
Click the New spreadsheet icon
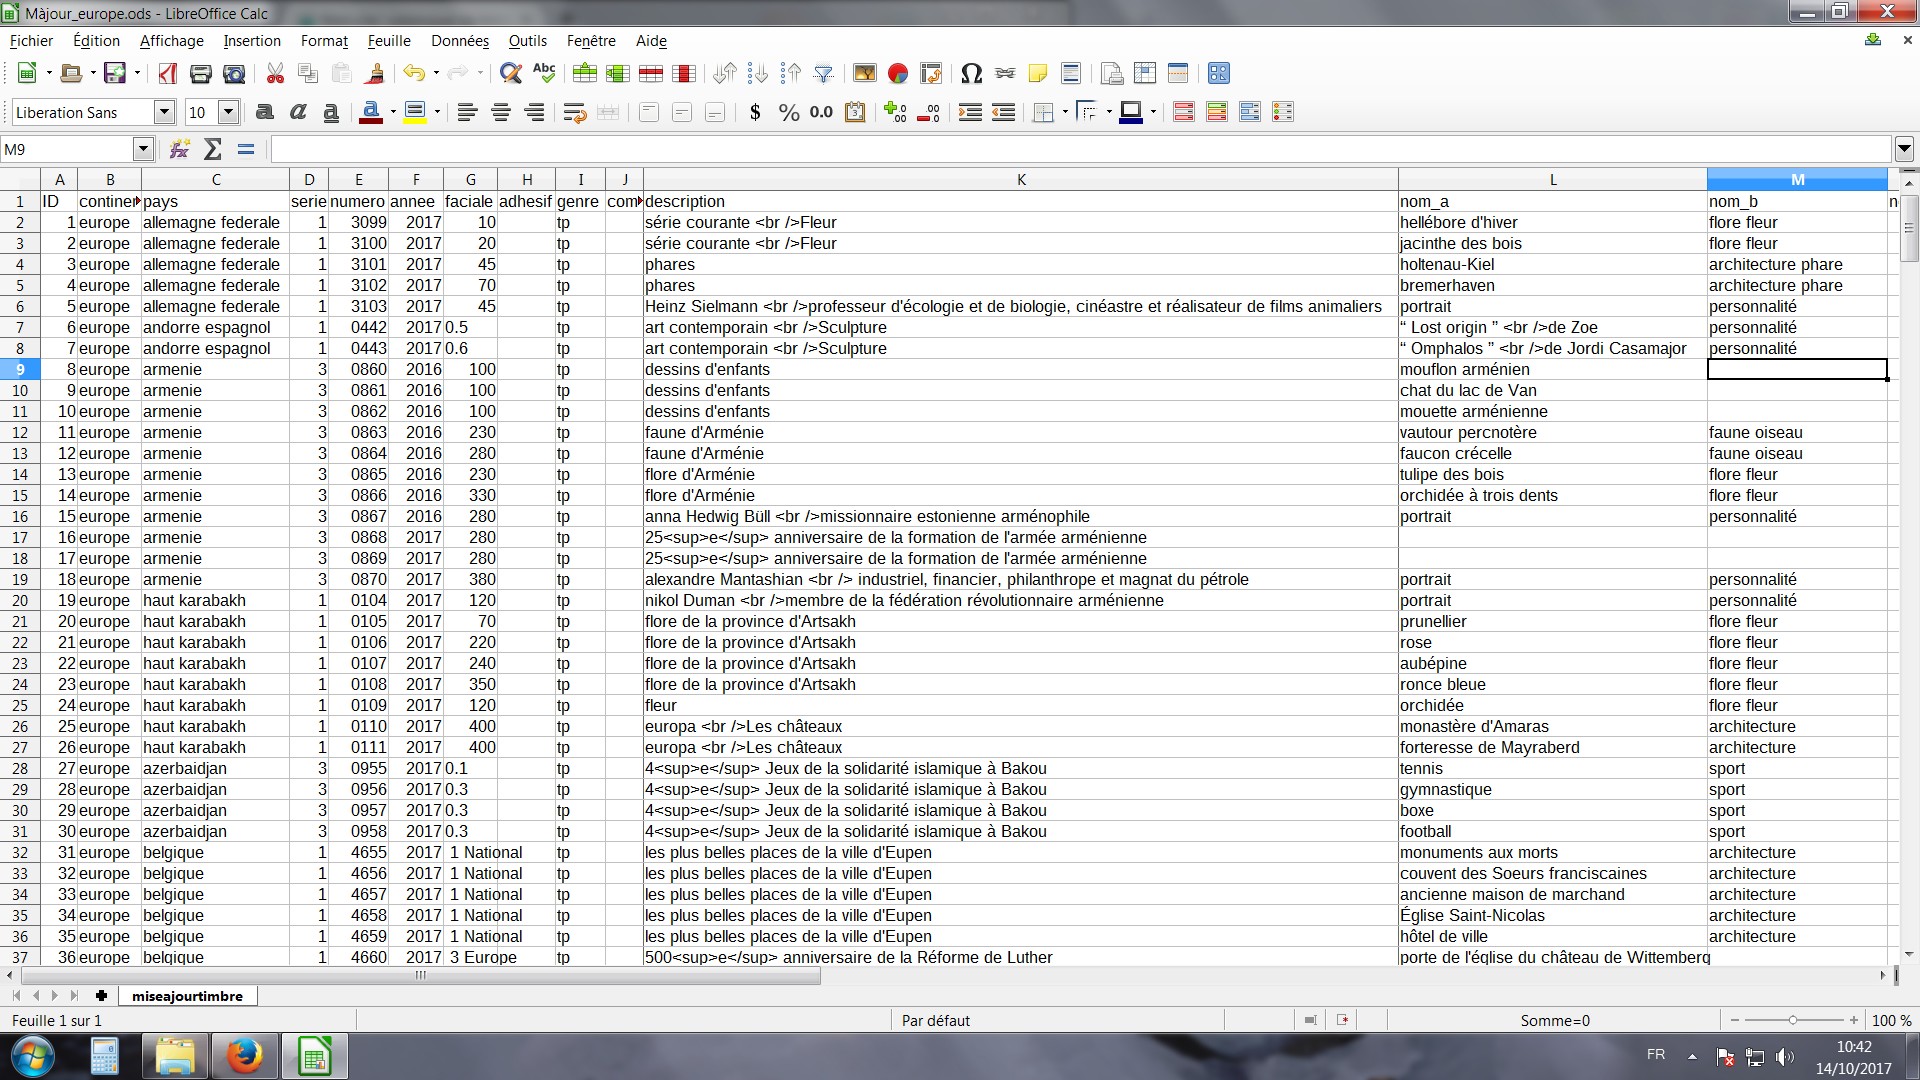pyautogui.click(x=27, y=73)
